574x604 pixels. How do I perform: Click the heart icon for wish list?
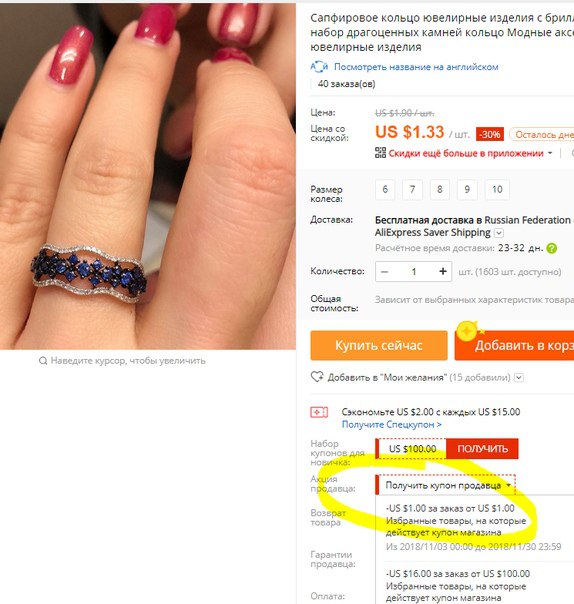coord(317,377)
